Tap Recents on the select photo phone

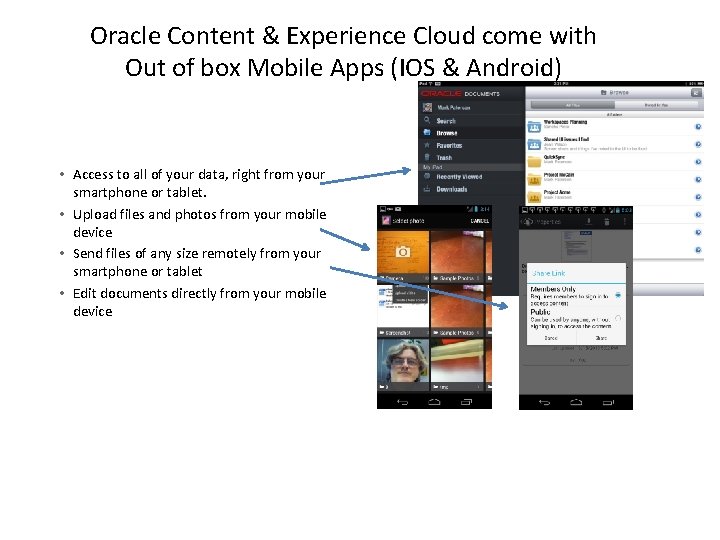[466, 402]
